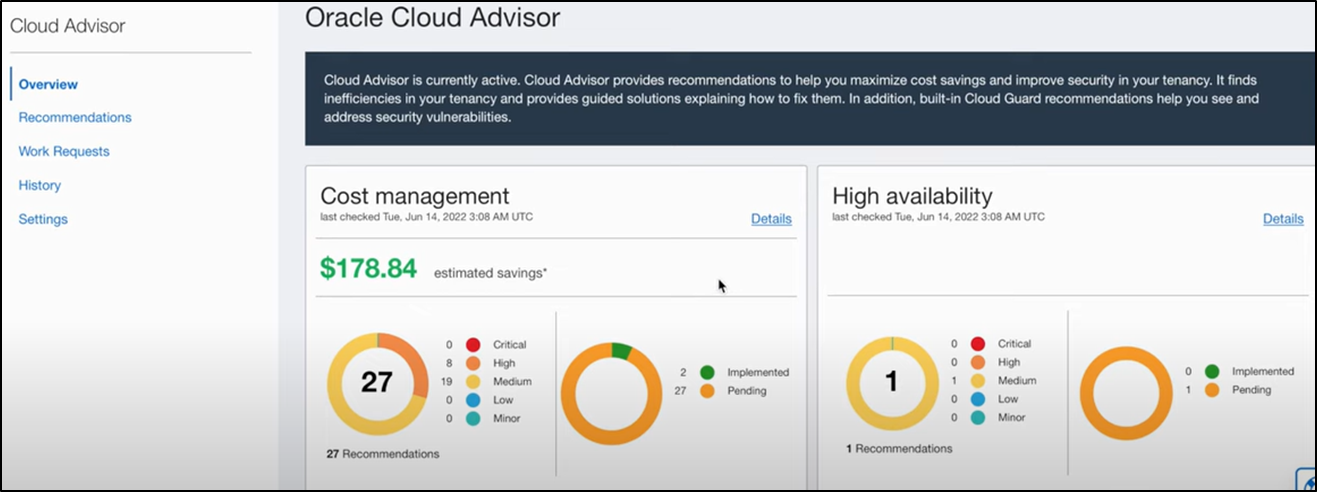Image resolution: width=1317 pixels, height=492 pixels.
Task: Click the Cost management card title
Action: (x=415, y=196)
